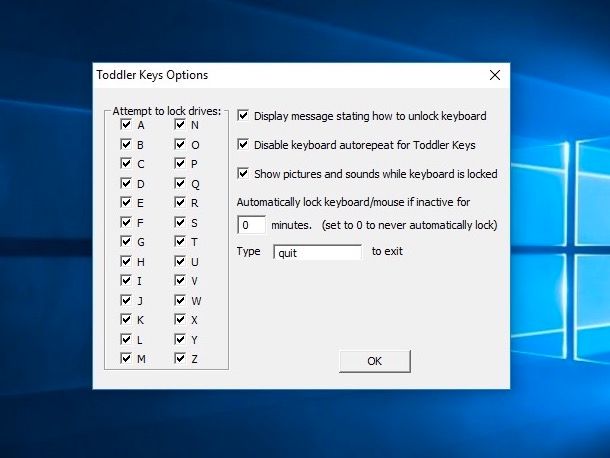The image size is (610, 458).
Task: Toggle Disable keyboard autorepeat checkbox
Action: [x=243, y=144]
